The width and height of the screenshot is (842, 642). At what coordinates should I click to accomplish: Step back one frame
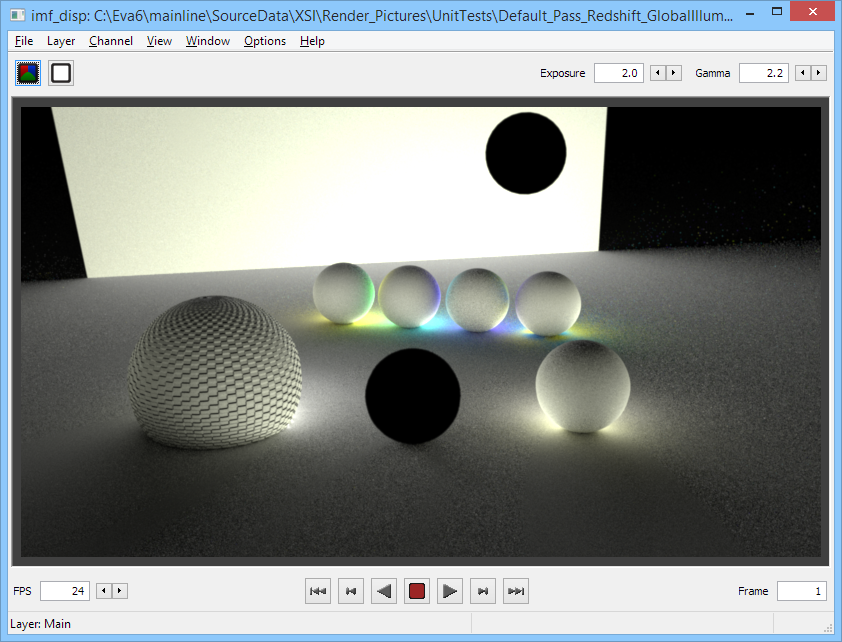pos(351,591)
